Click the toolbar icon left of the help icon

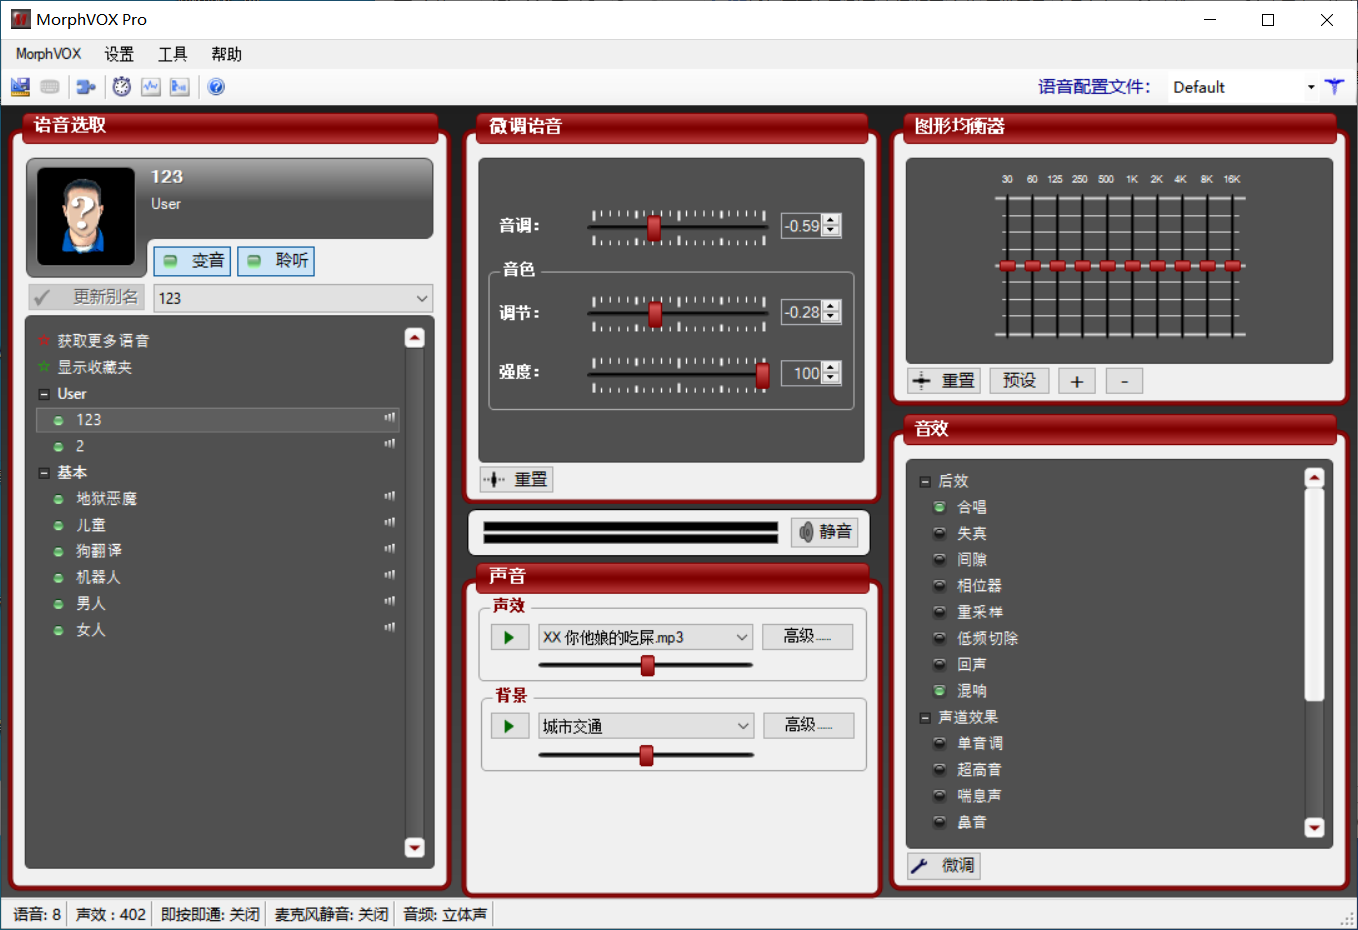(180, 87)
